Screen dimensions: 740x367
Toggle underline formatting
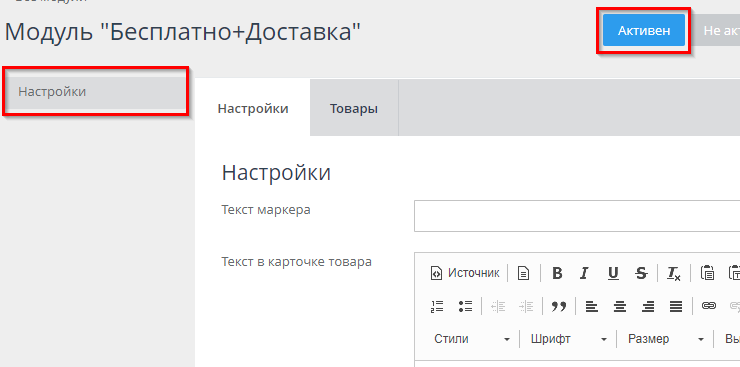[x=613, y=273]
